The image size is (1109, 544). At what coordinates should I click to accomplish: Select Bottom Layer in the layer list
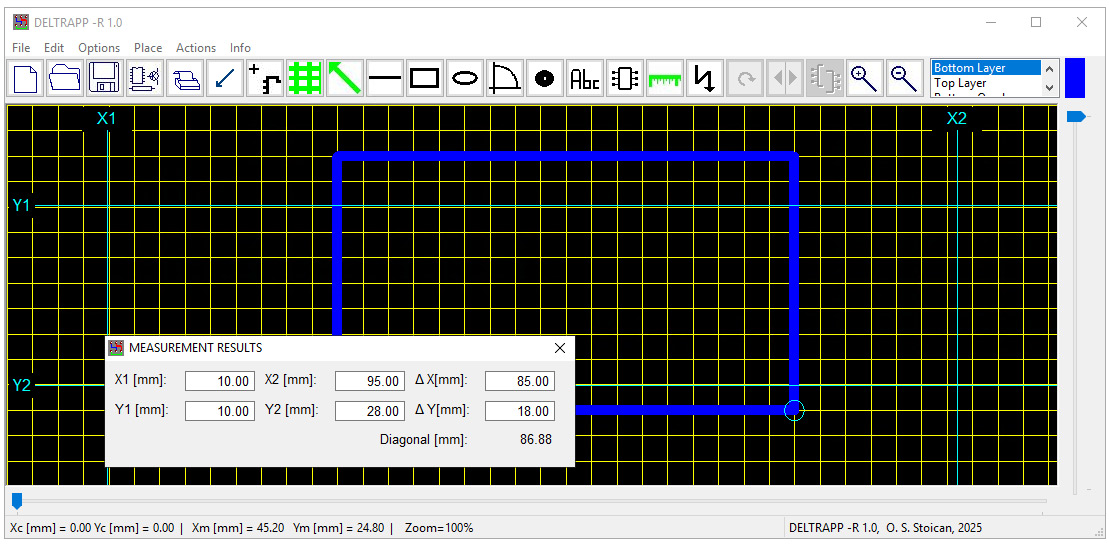click(x=987, y=68)
